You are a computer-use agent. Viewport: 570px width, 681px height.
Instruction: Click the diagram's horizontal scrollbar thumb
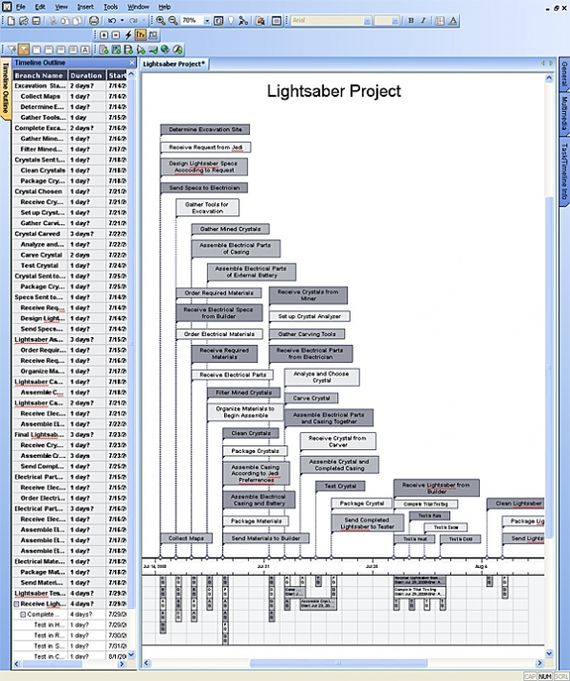[339, 663]
